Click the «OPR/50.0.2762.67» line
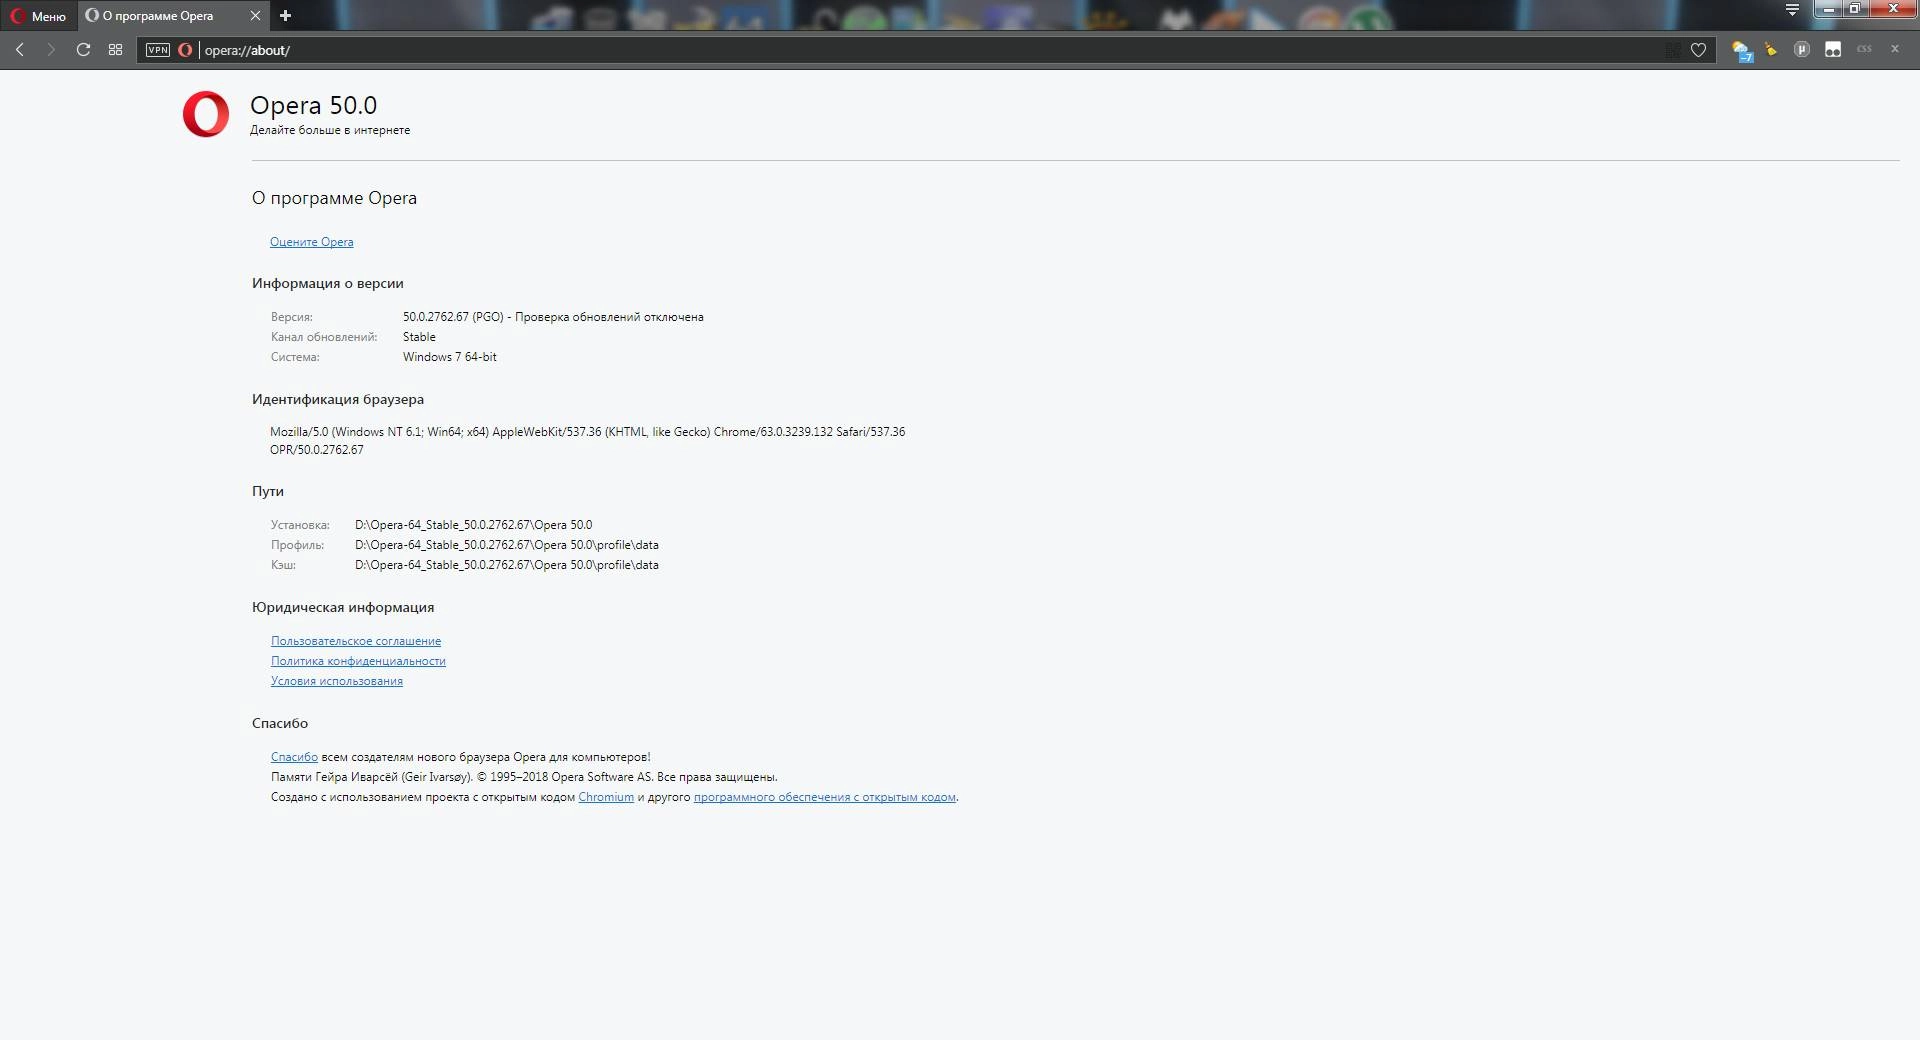Screen dimensions: 1920x1040 tap(317, 450)
